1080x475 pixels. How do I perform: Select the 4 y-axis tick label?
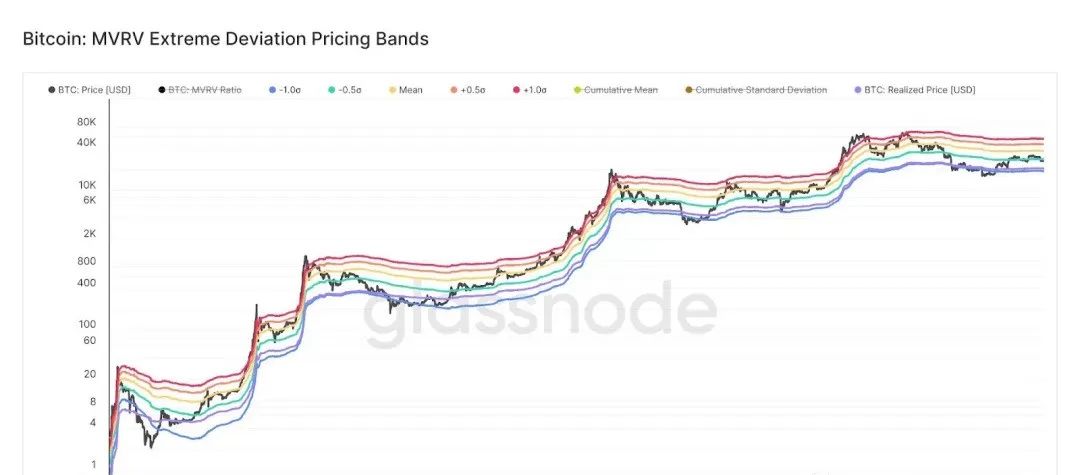pos(92,422)
